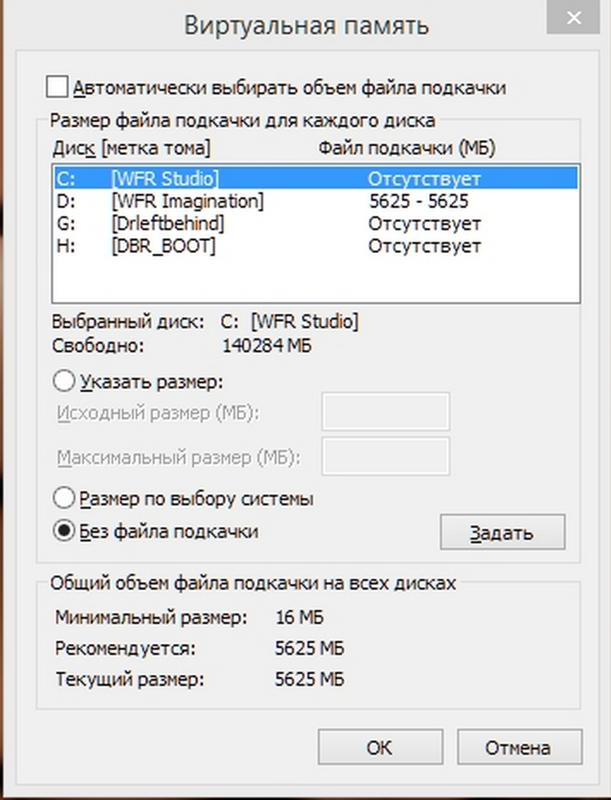Select the 'Указать размер' radio button
611x800 pixels.
64,381
